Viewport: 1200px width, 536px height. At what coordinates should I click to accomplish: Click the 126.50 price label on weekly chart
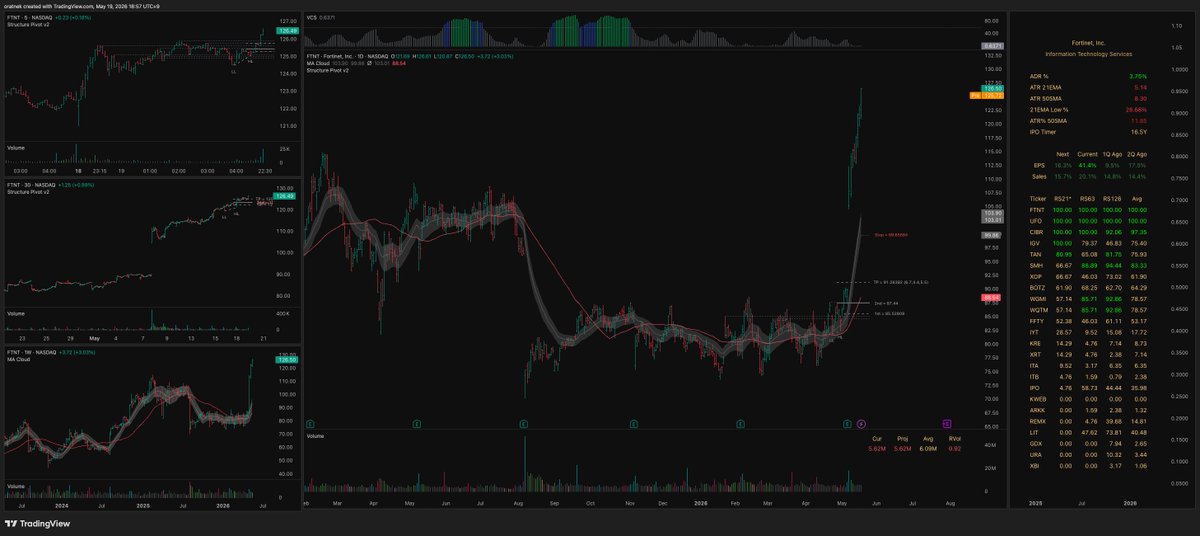(286, 360)
